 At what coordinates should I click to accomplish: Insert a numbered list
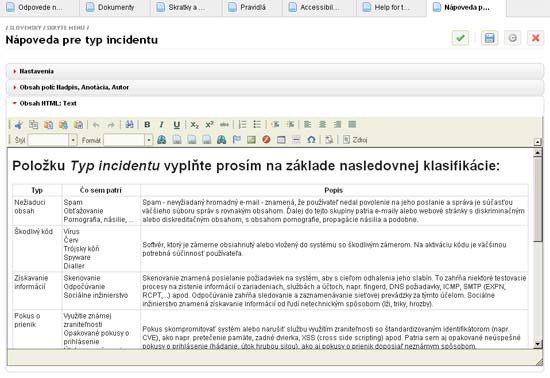tap(242, 124)
